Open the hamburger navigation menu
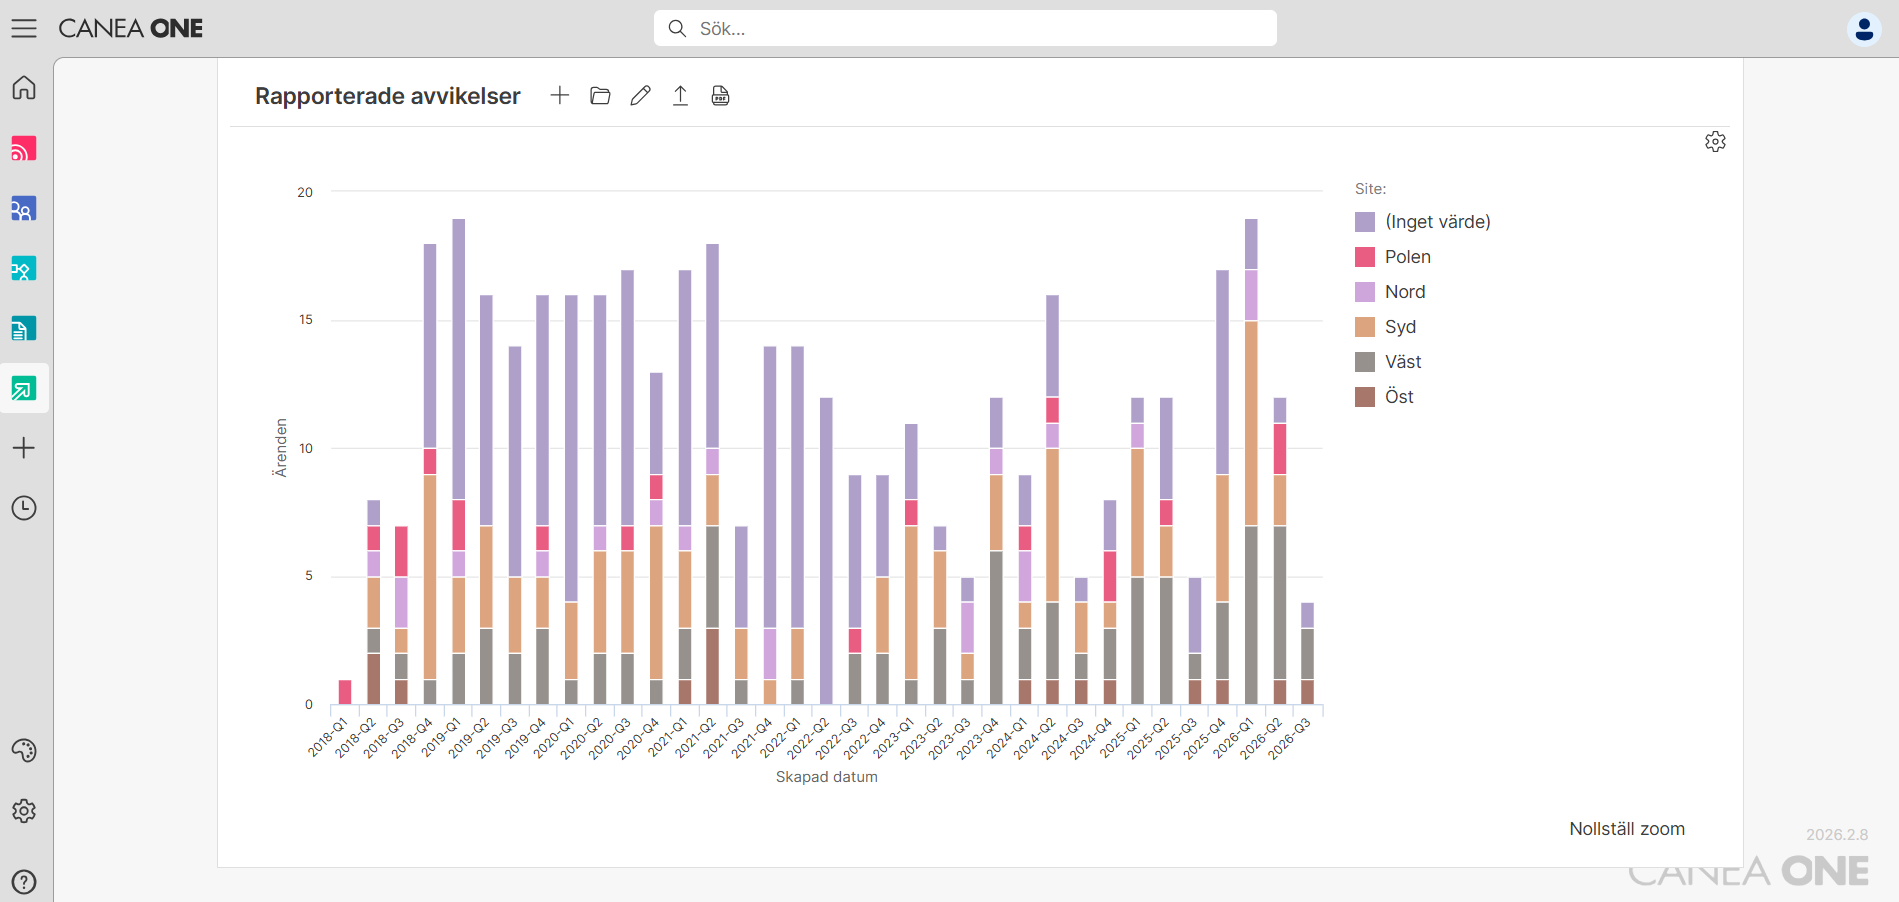This screenshot has height=902, width=1899. [x=24, y=28]
